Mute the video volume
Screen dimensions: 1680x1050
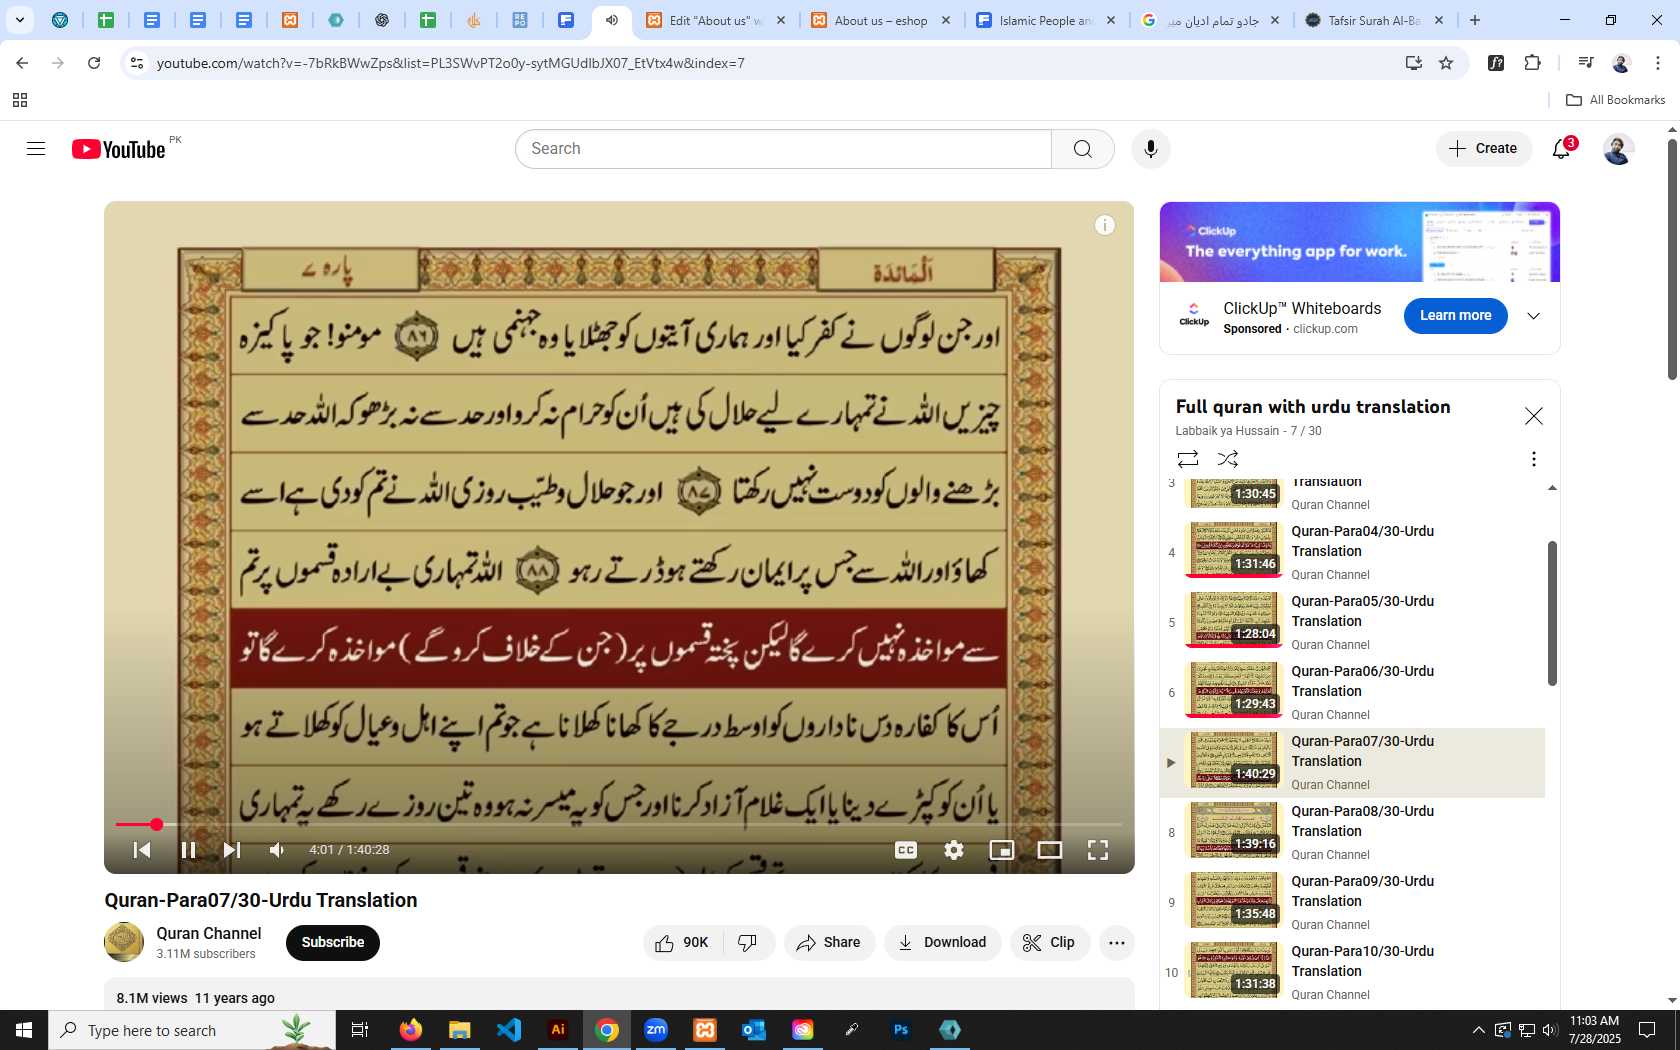point(277,850)
